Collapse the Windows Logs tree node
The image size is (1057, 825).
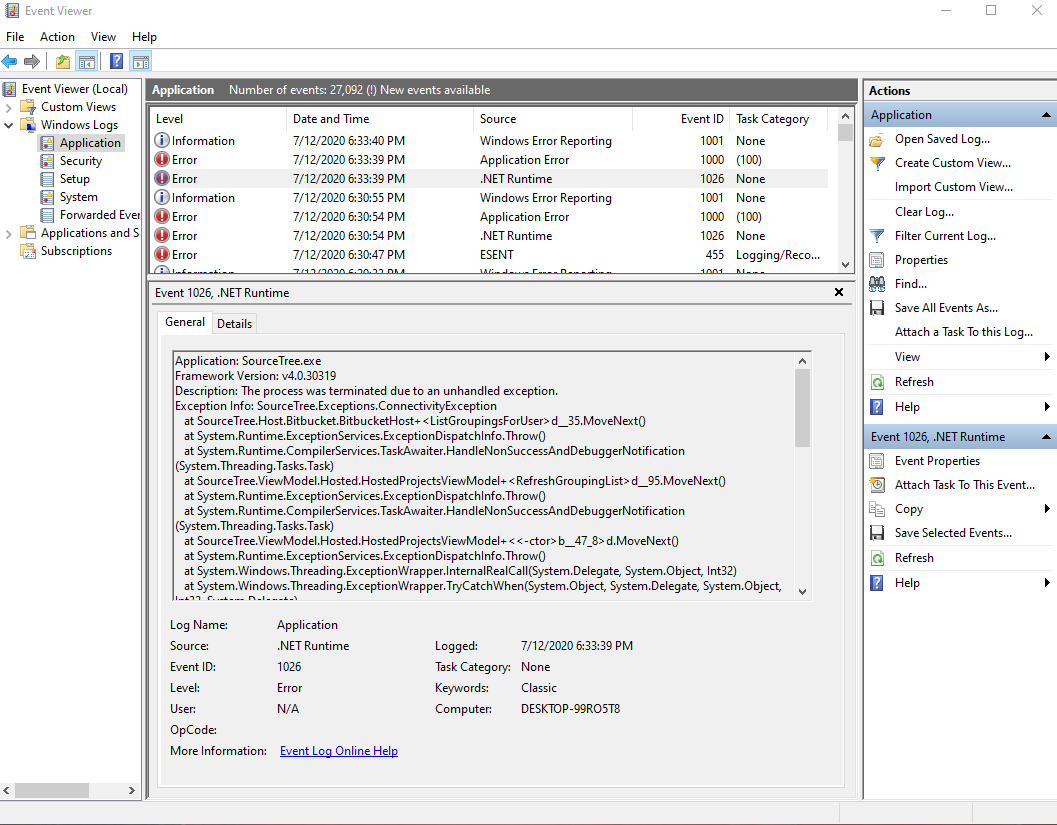8,125
